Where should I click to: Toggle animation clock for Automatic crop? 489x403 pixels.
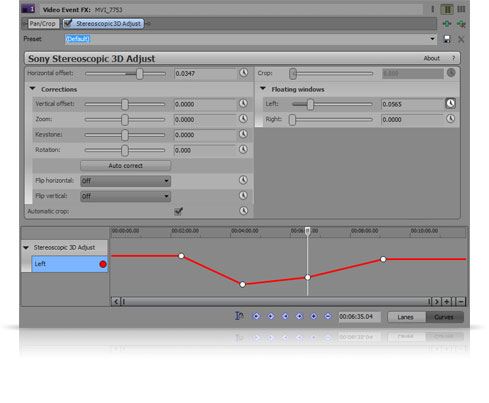(x=244, y=211)
